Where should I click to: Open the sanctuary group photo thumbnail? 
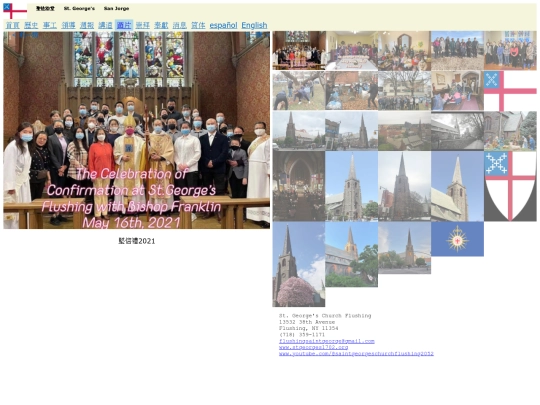[x=299, y=50]
